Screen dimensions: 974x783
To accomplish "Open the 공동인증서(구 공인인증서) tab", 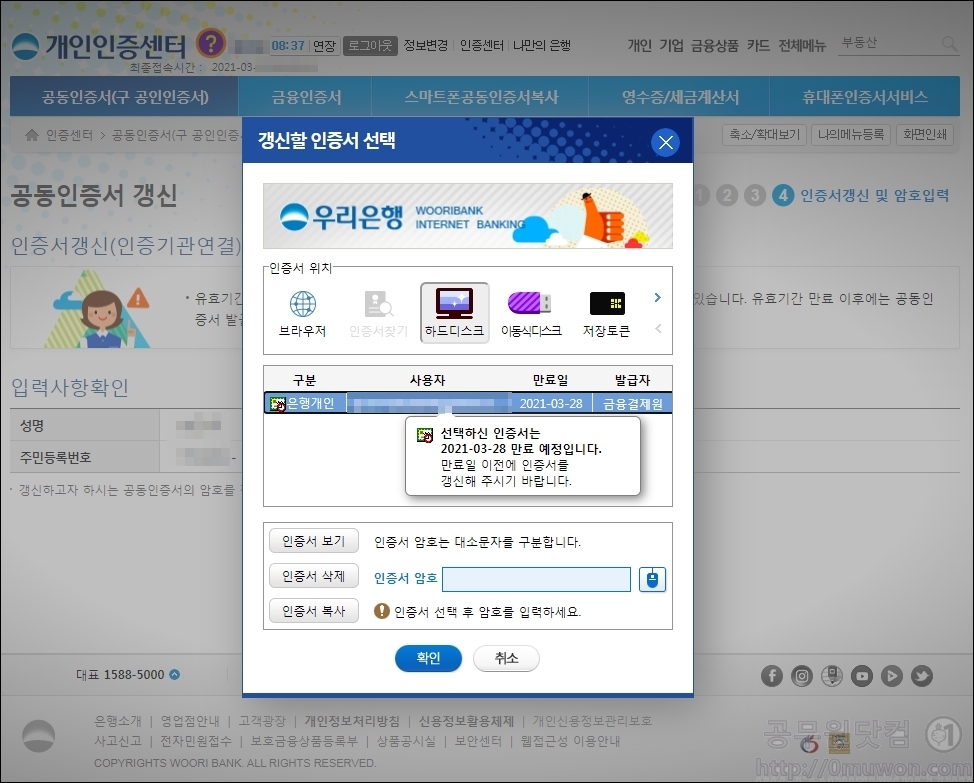I will click(x=125, y=97).
